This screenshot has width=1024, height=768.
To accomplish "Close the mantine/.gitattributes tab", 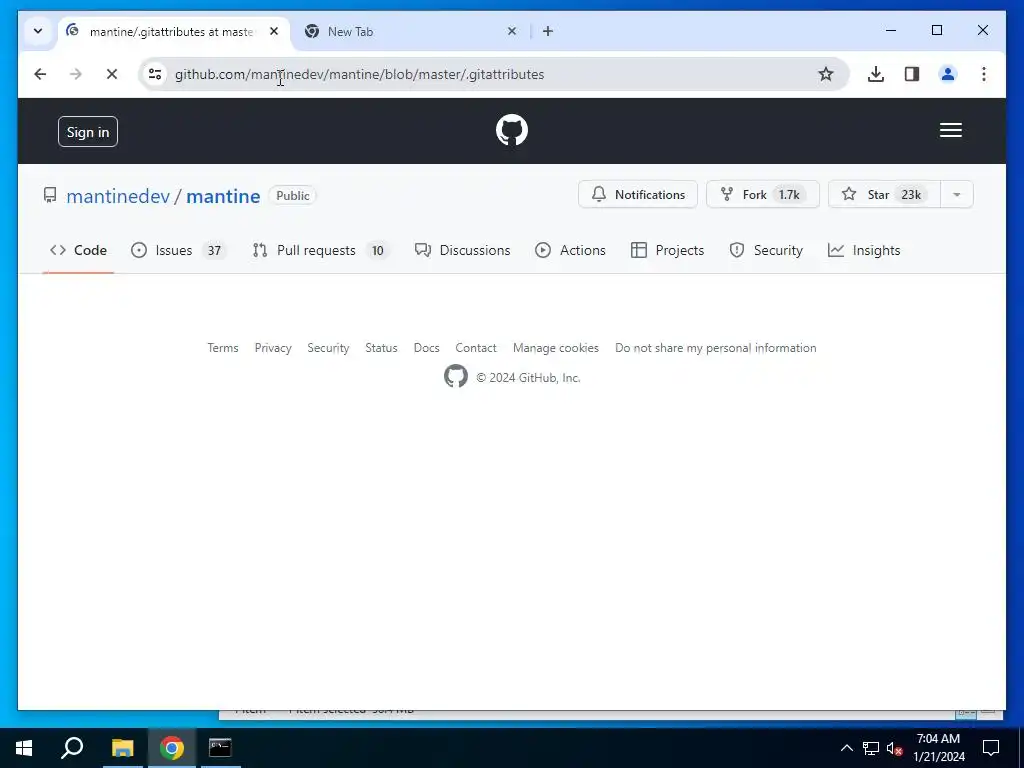I will click(x=274, y=31).
